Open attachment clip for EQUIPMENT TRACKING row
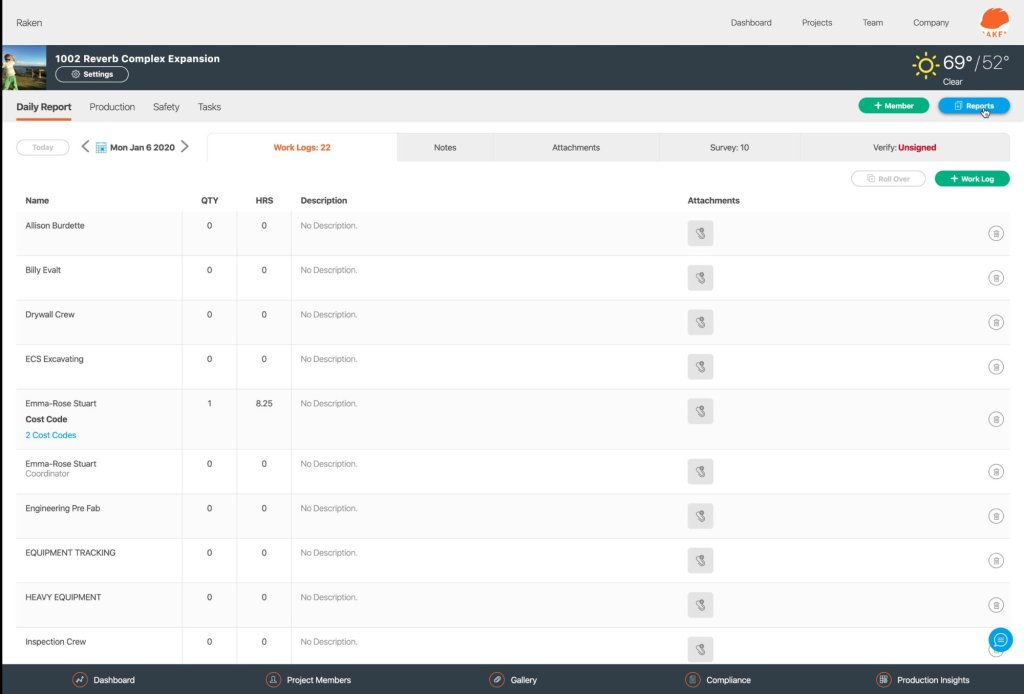The image size is (1024, 694). coord(700,560)
